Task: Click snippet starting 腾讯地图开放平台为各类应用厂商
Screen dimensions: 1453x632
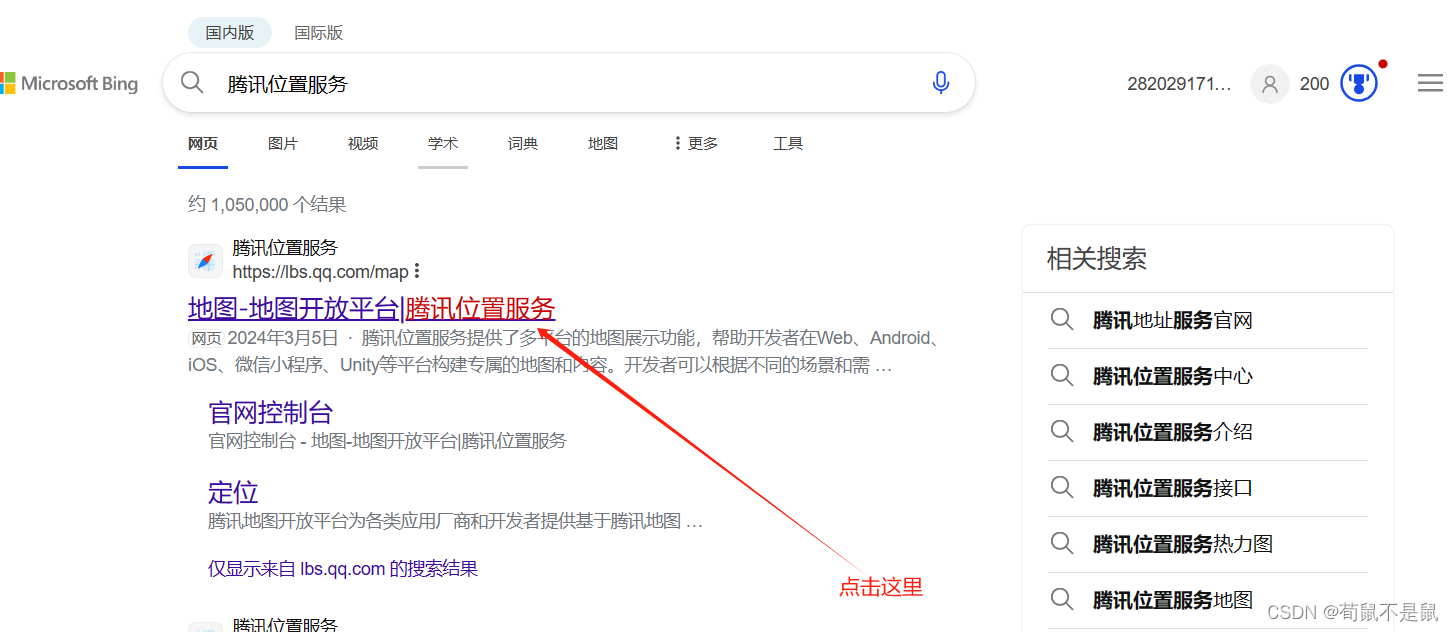Action: click(455, 521)
